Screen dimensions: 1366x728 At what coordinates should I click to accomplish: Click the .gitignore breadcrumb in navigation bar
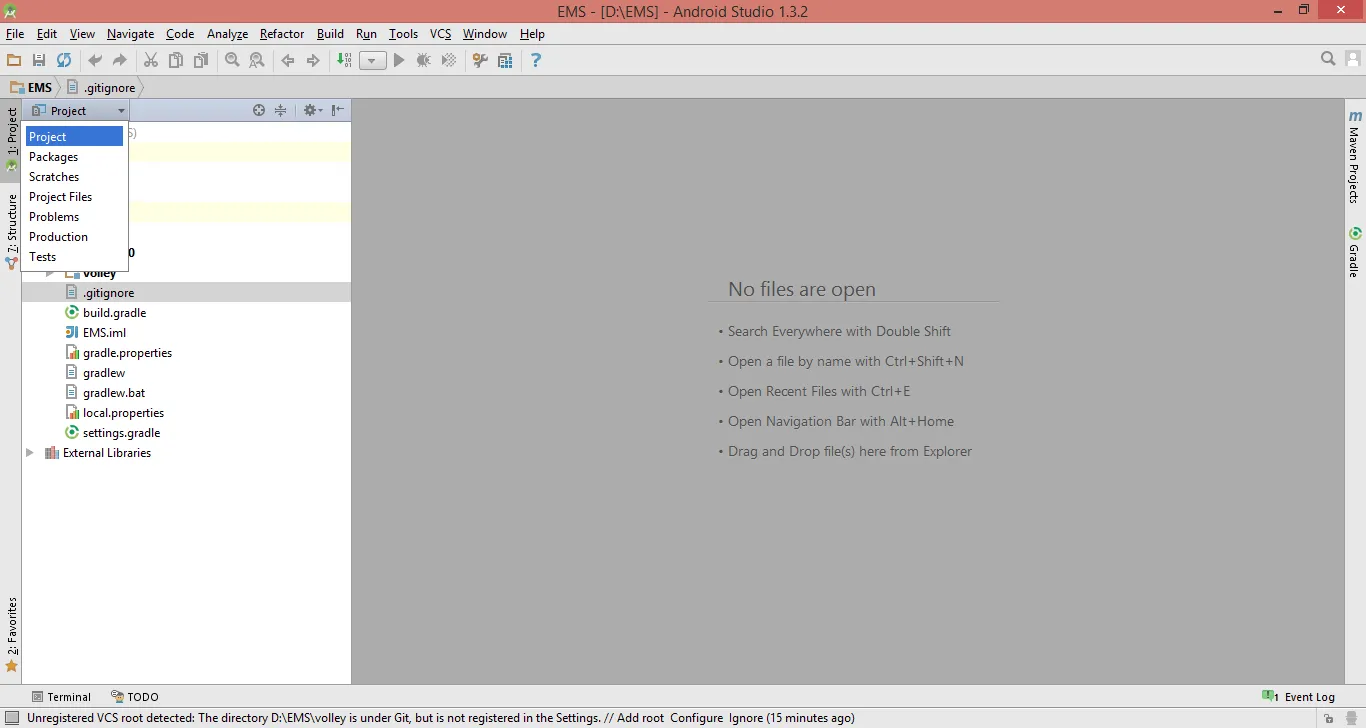coord(101,87)
